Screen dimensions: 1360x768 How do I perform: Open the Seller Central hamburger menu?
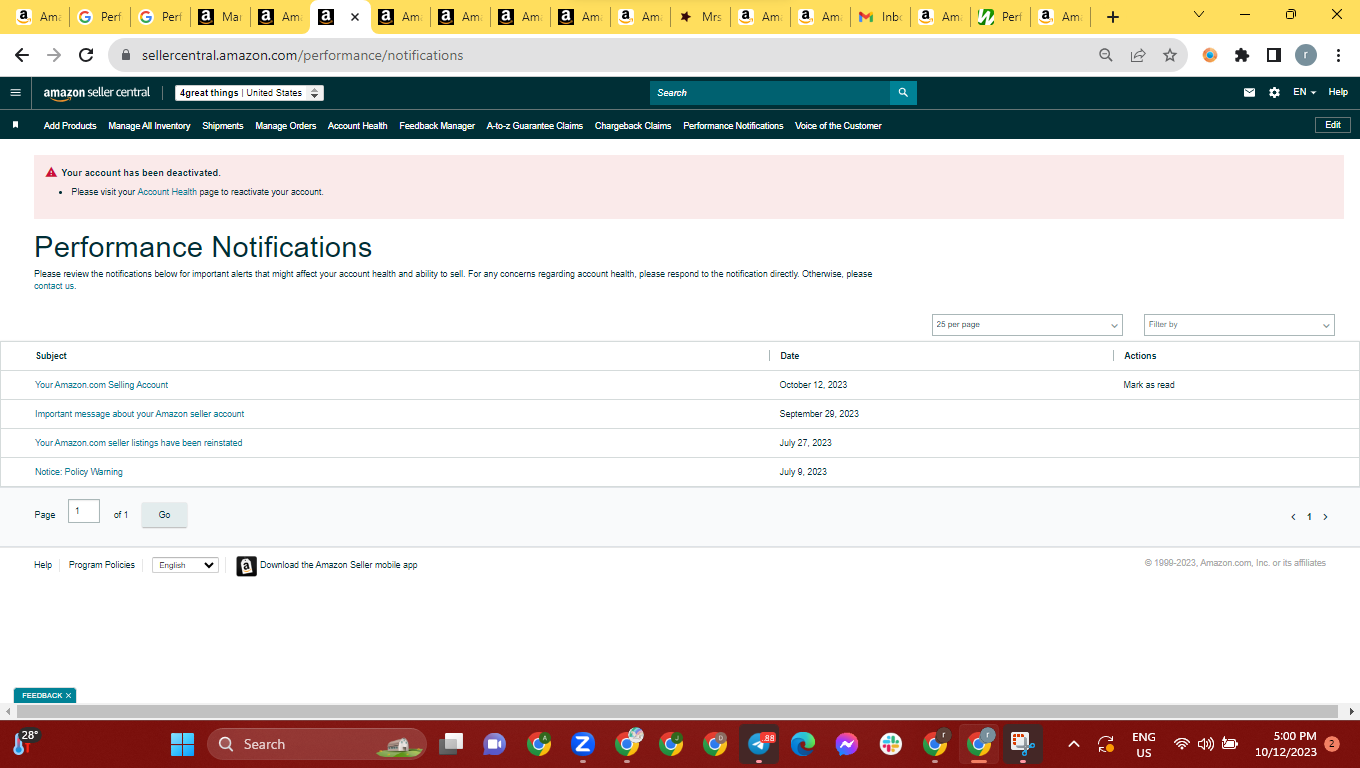tap(15, 93)
